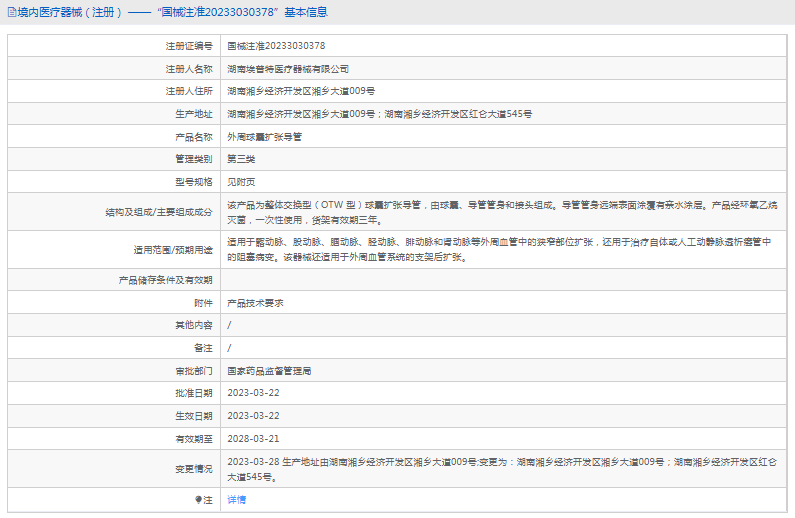Select expiry date 2028-03-21
This screenshot has height=518, width=795.
point(254,438)
